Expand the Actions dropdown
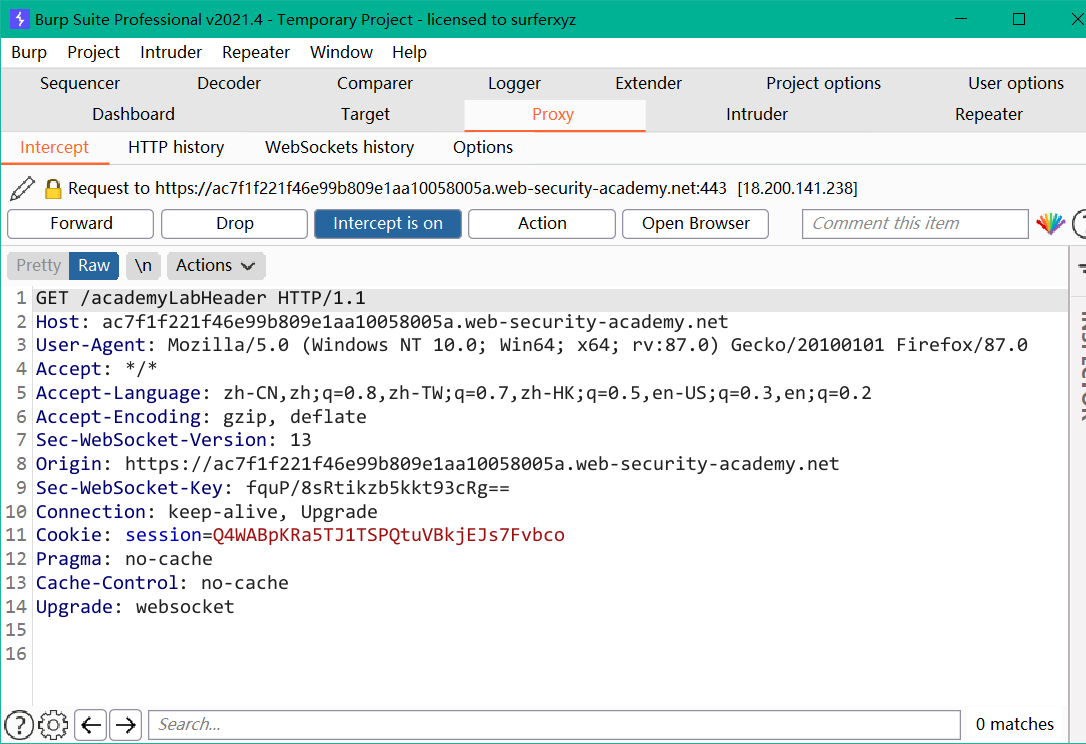 point(215,265)
